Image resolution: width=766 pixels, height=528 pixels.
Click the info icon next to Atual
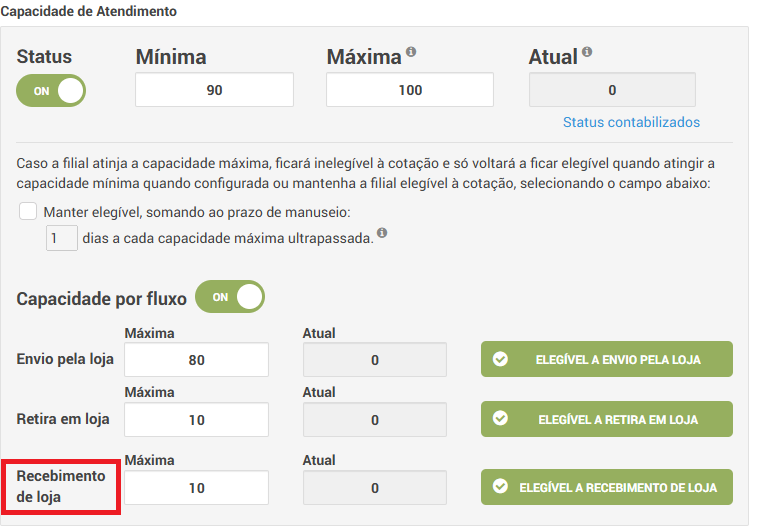(x=587, y=52)
